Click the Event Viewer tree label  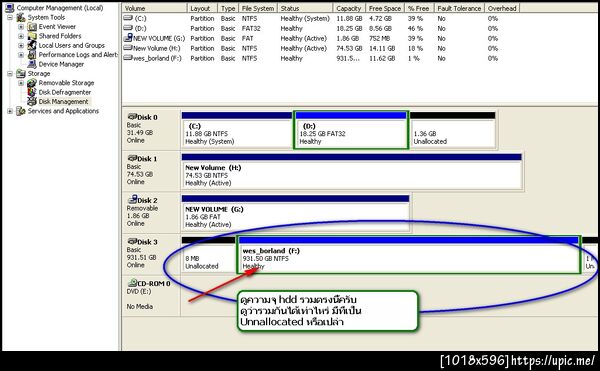coord(57,27)
